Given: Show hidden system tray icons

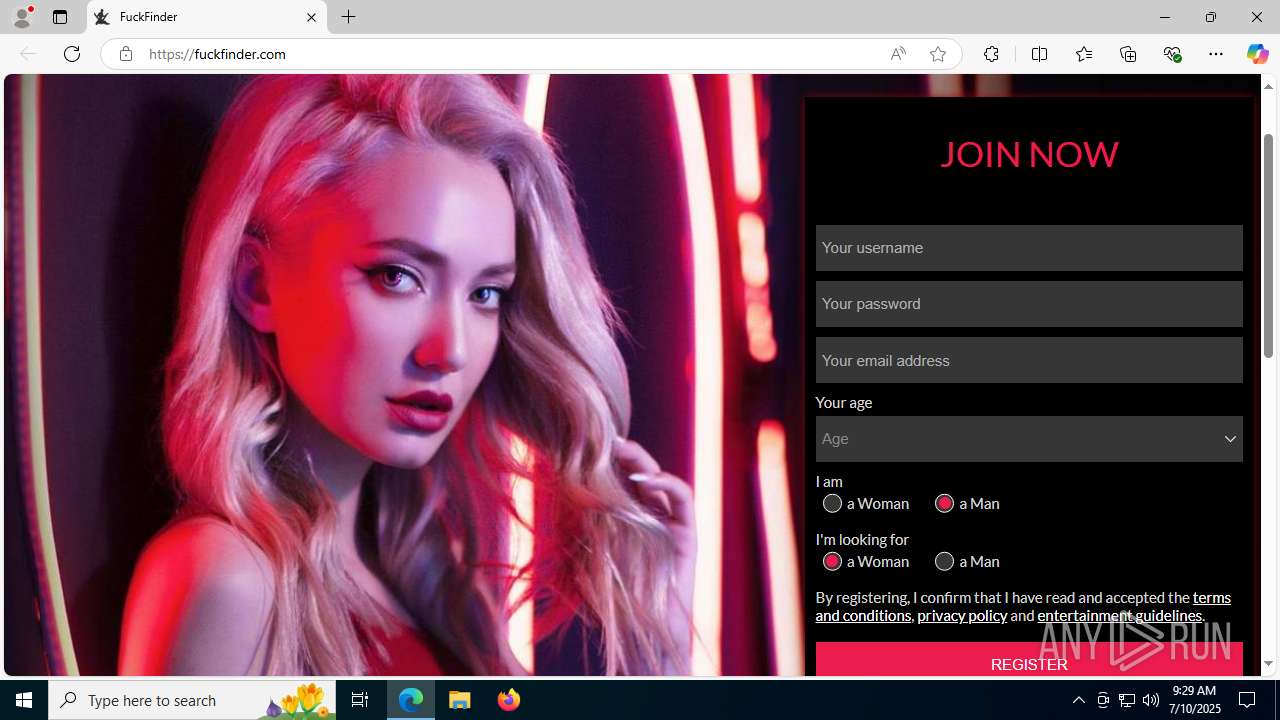Looking at the screenshot, I should pos(1078,700).
